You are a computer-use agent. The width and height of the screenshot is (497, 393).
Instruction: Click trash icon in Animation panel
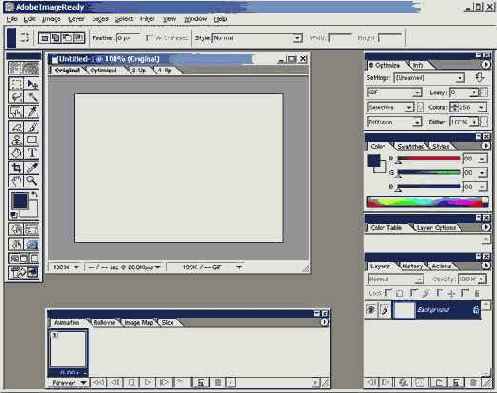pyautogui.click(x=218, y=383)
